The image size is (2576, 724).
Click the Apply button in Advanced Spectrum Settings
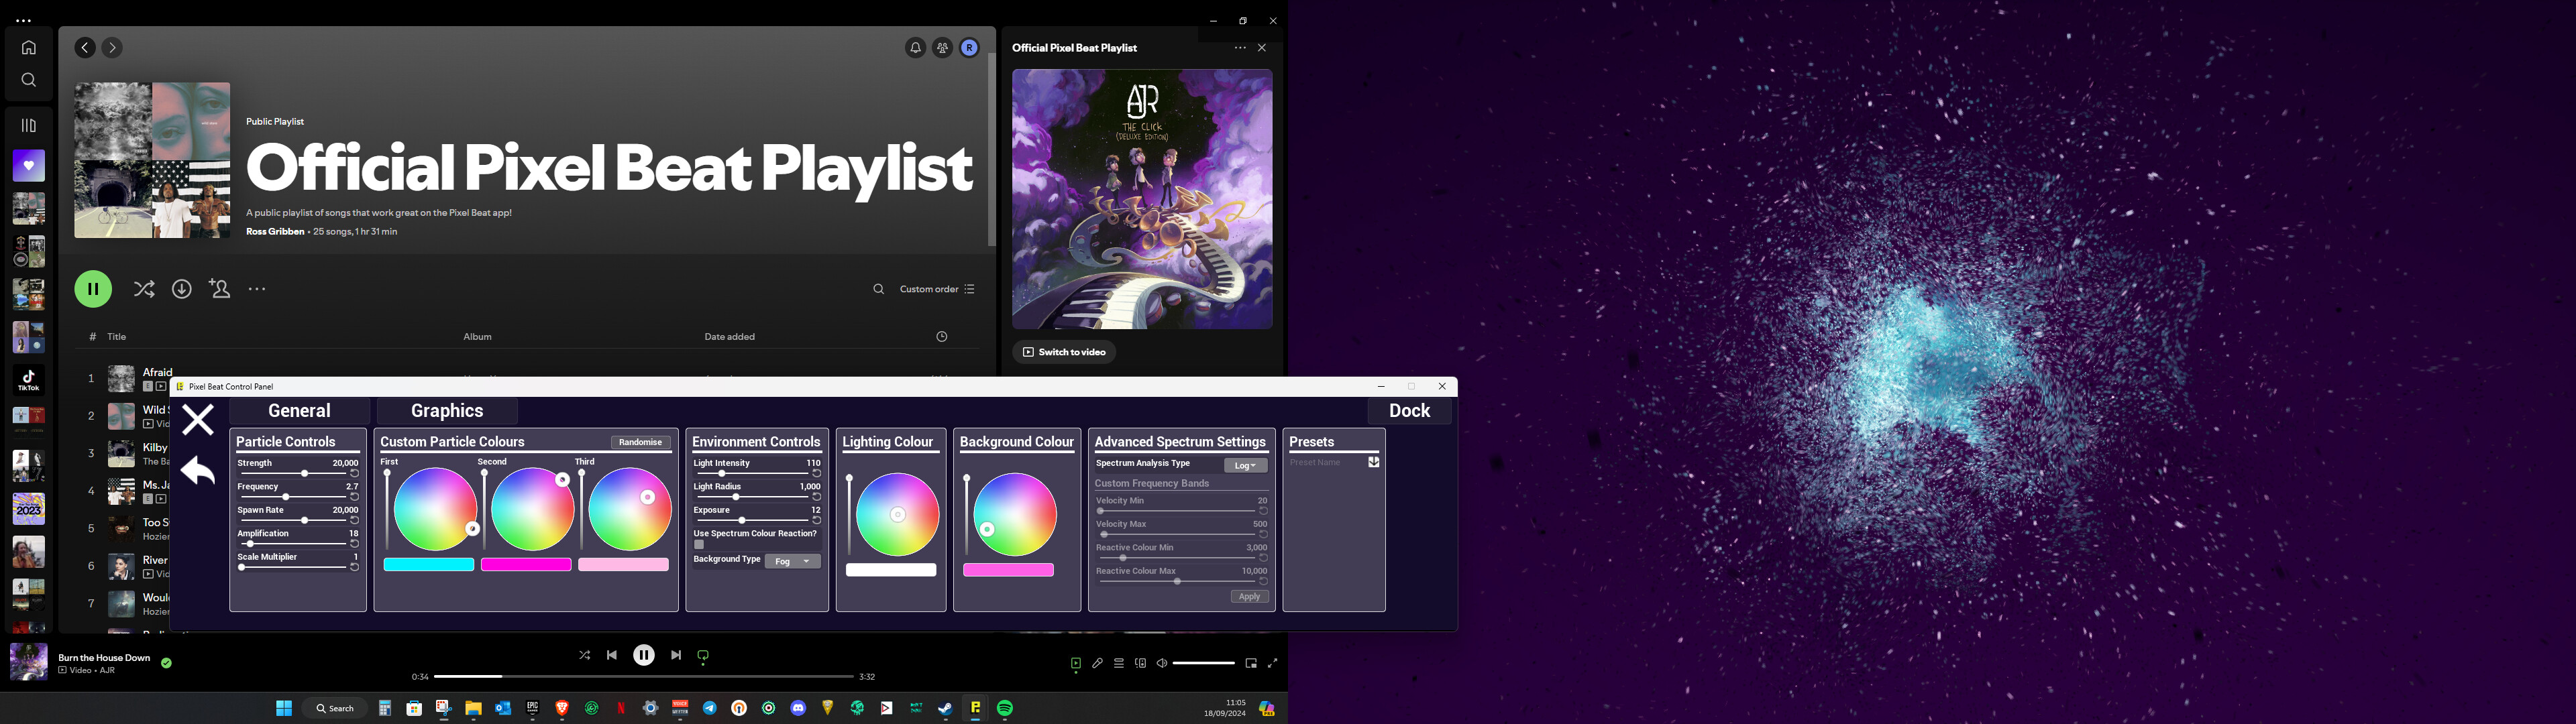pyautogui.click(x=1248, y=596)
